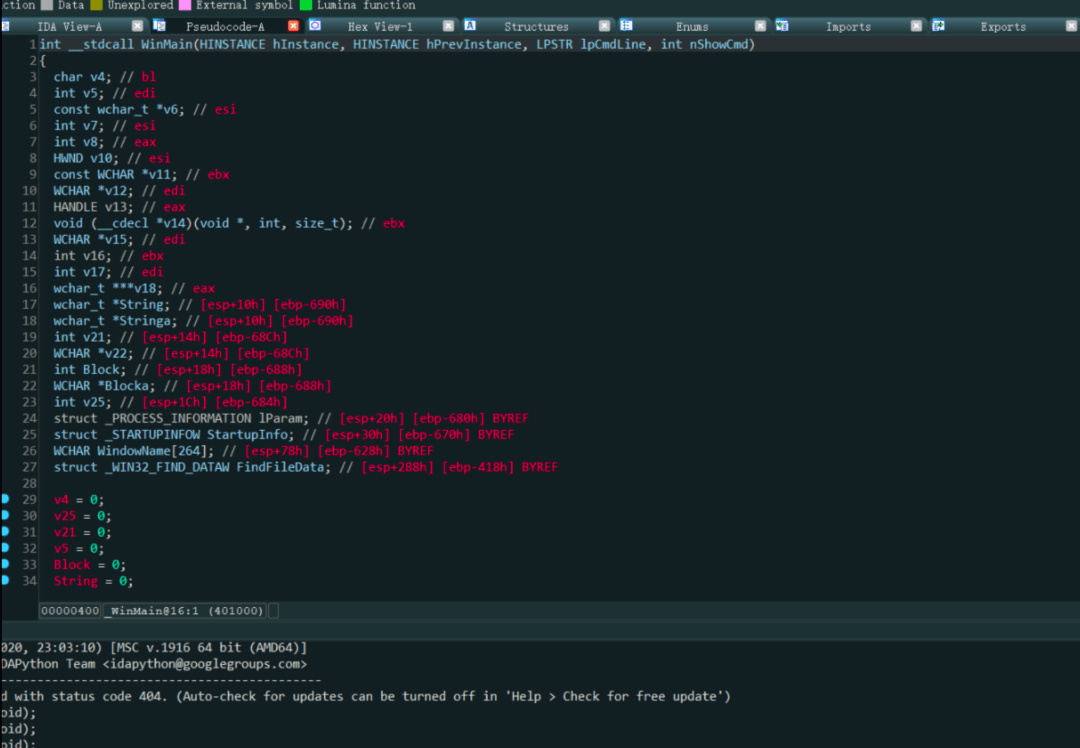This screenshot has width=1080, height=748.
Task: Toggle breakpoint dot on line 31
Action: point(6,531)
